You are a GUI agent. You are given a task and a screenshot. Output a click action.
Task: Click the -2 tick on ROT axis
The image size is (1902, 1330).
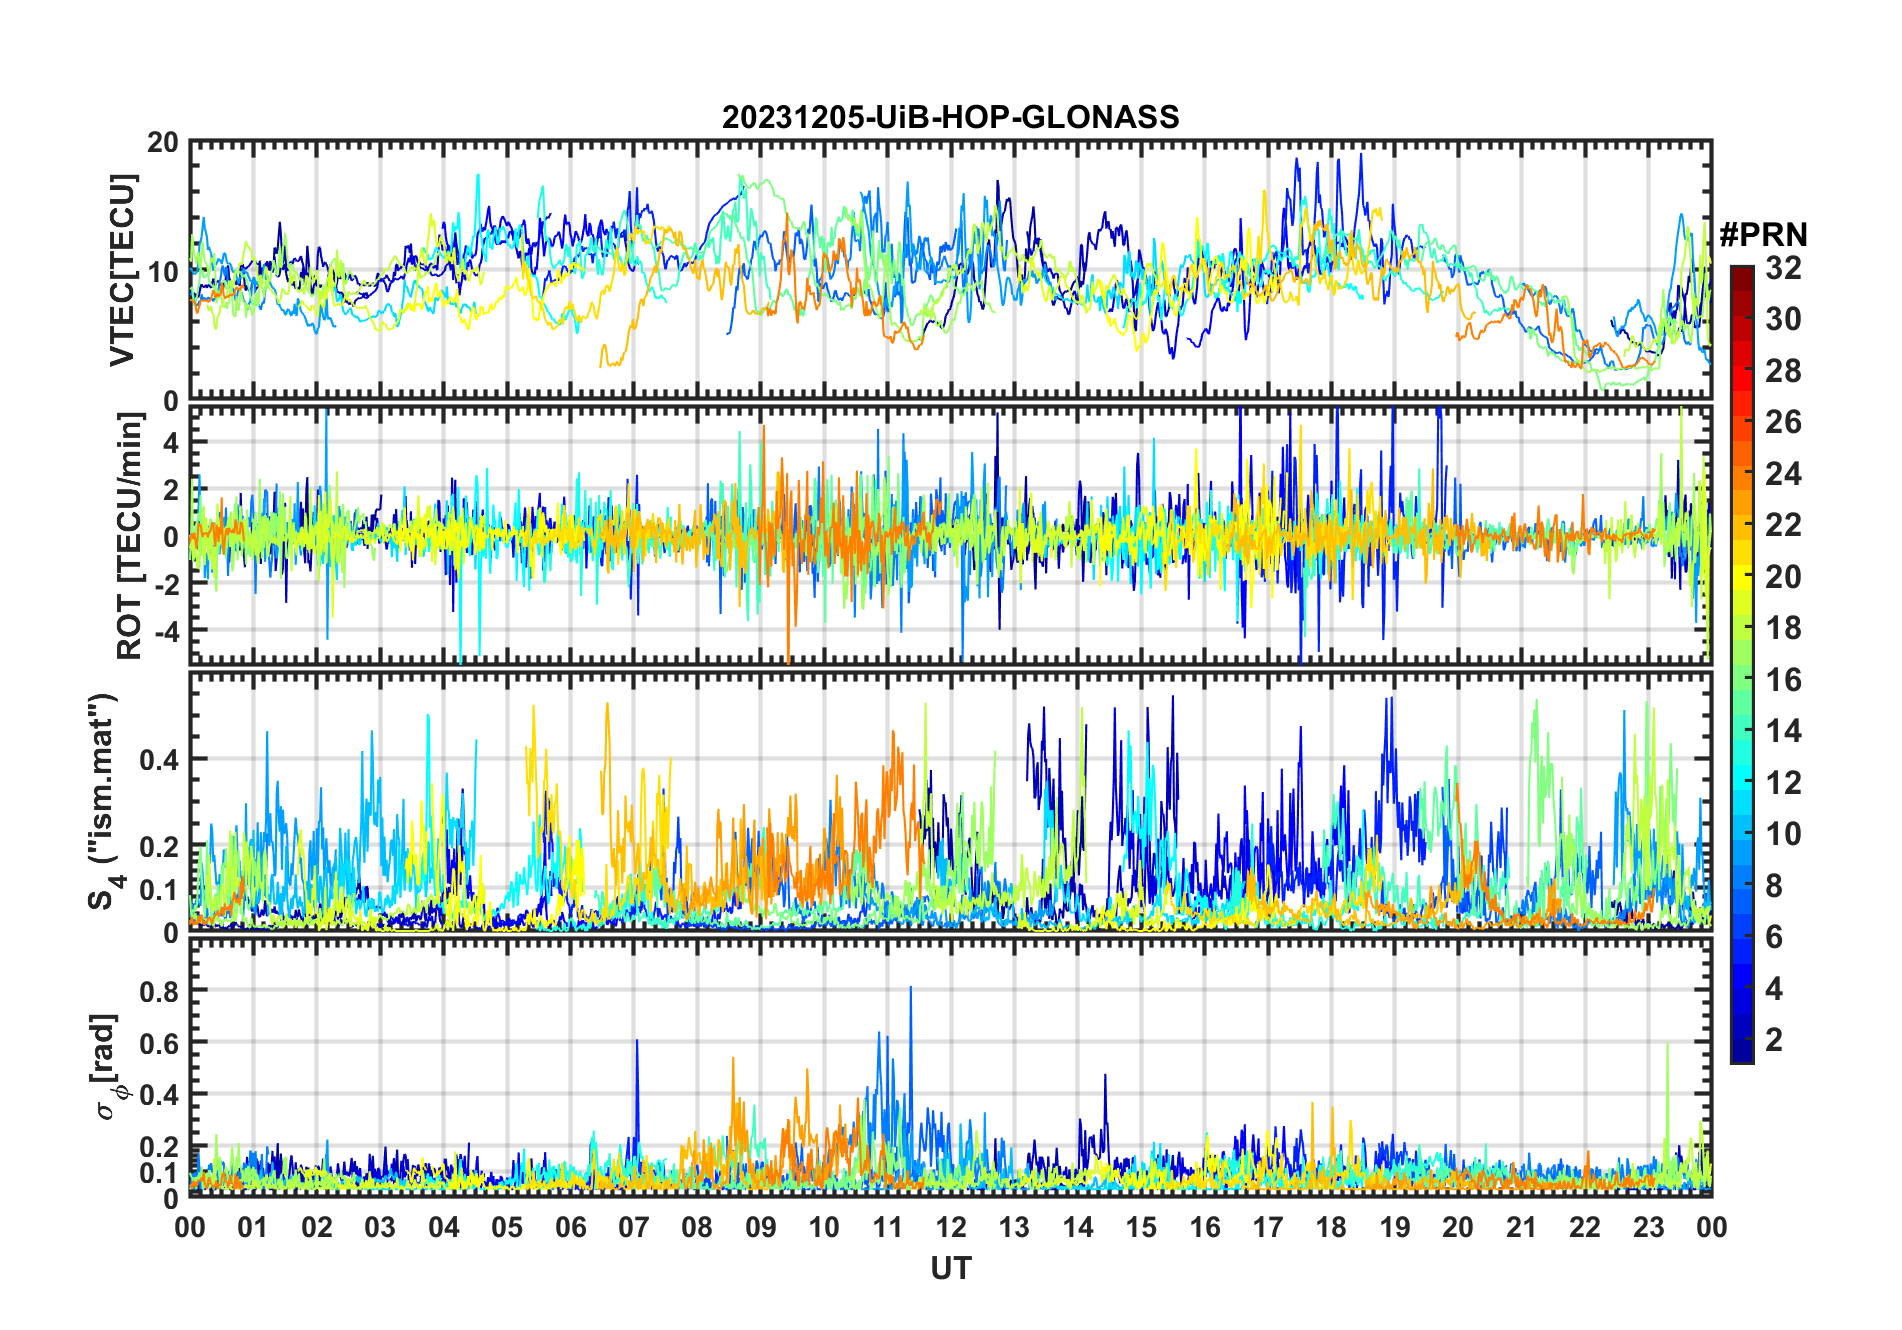(x=168, y=584)
